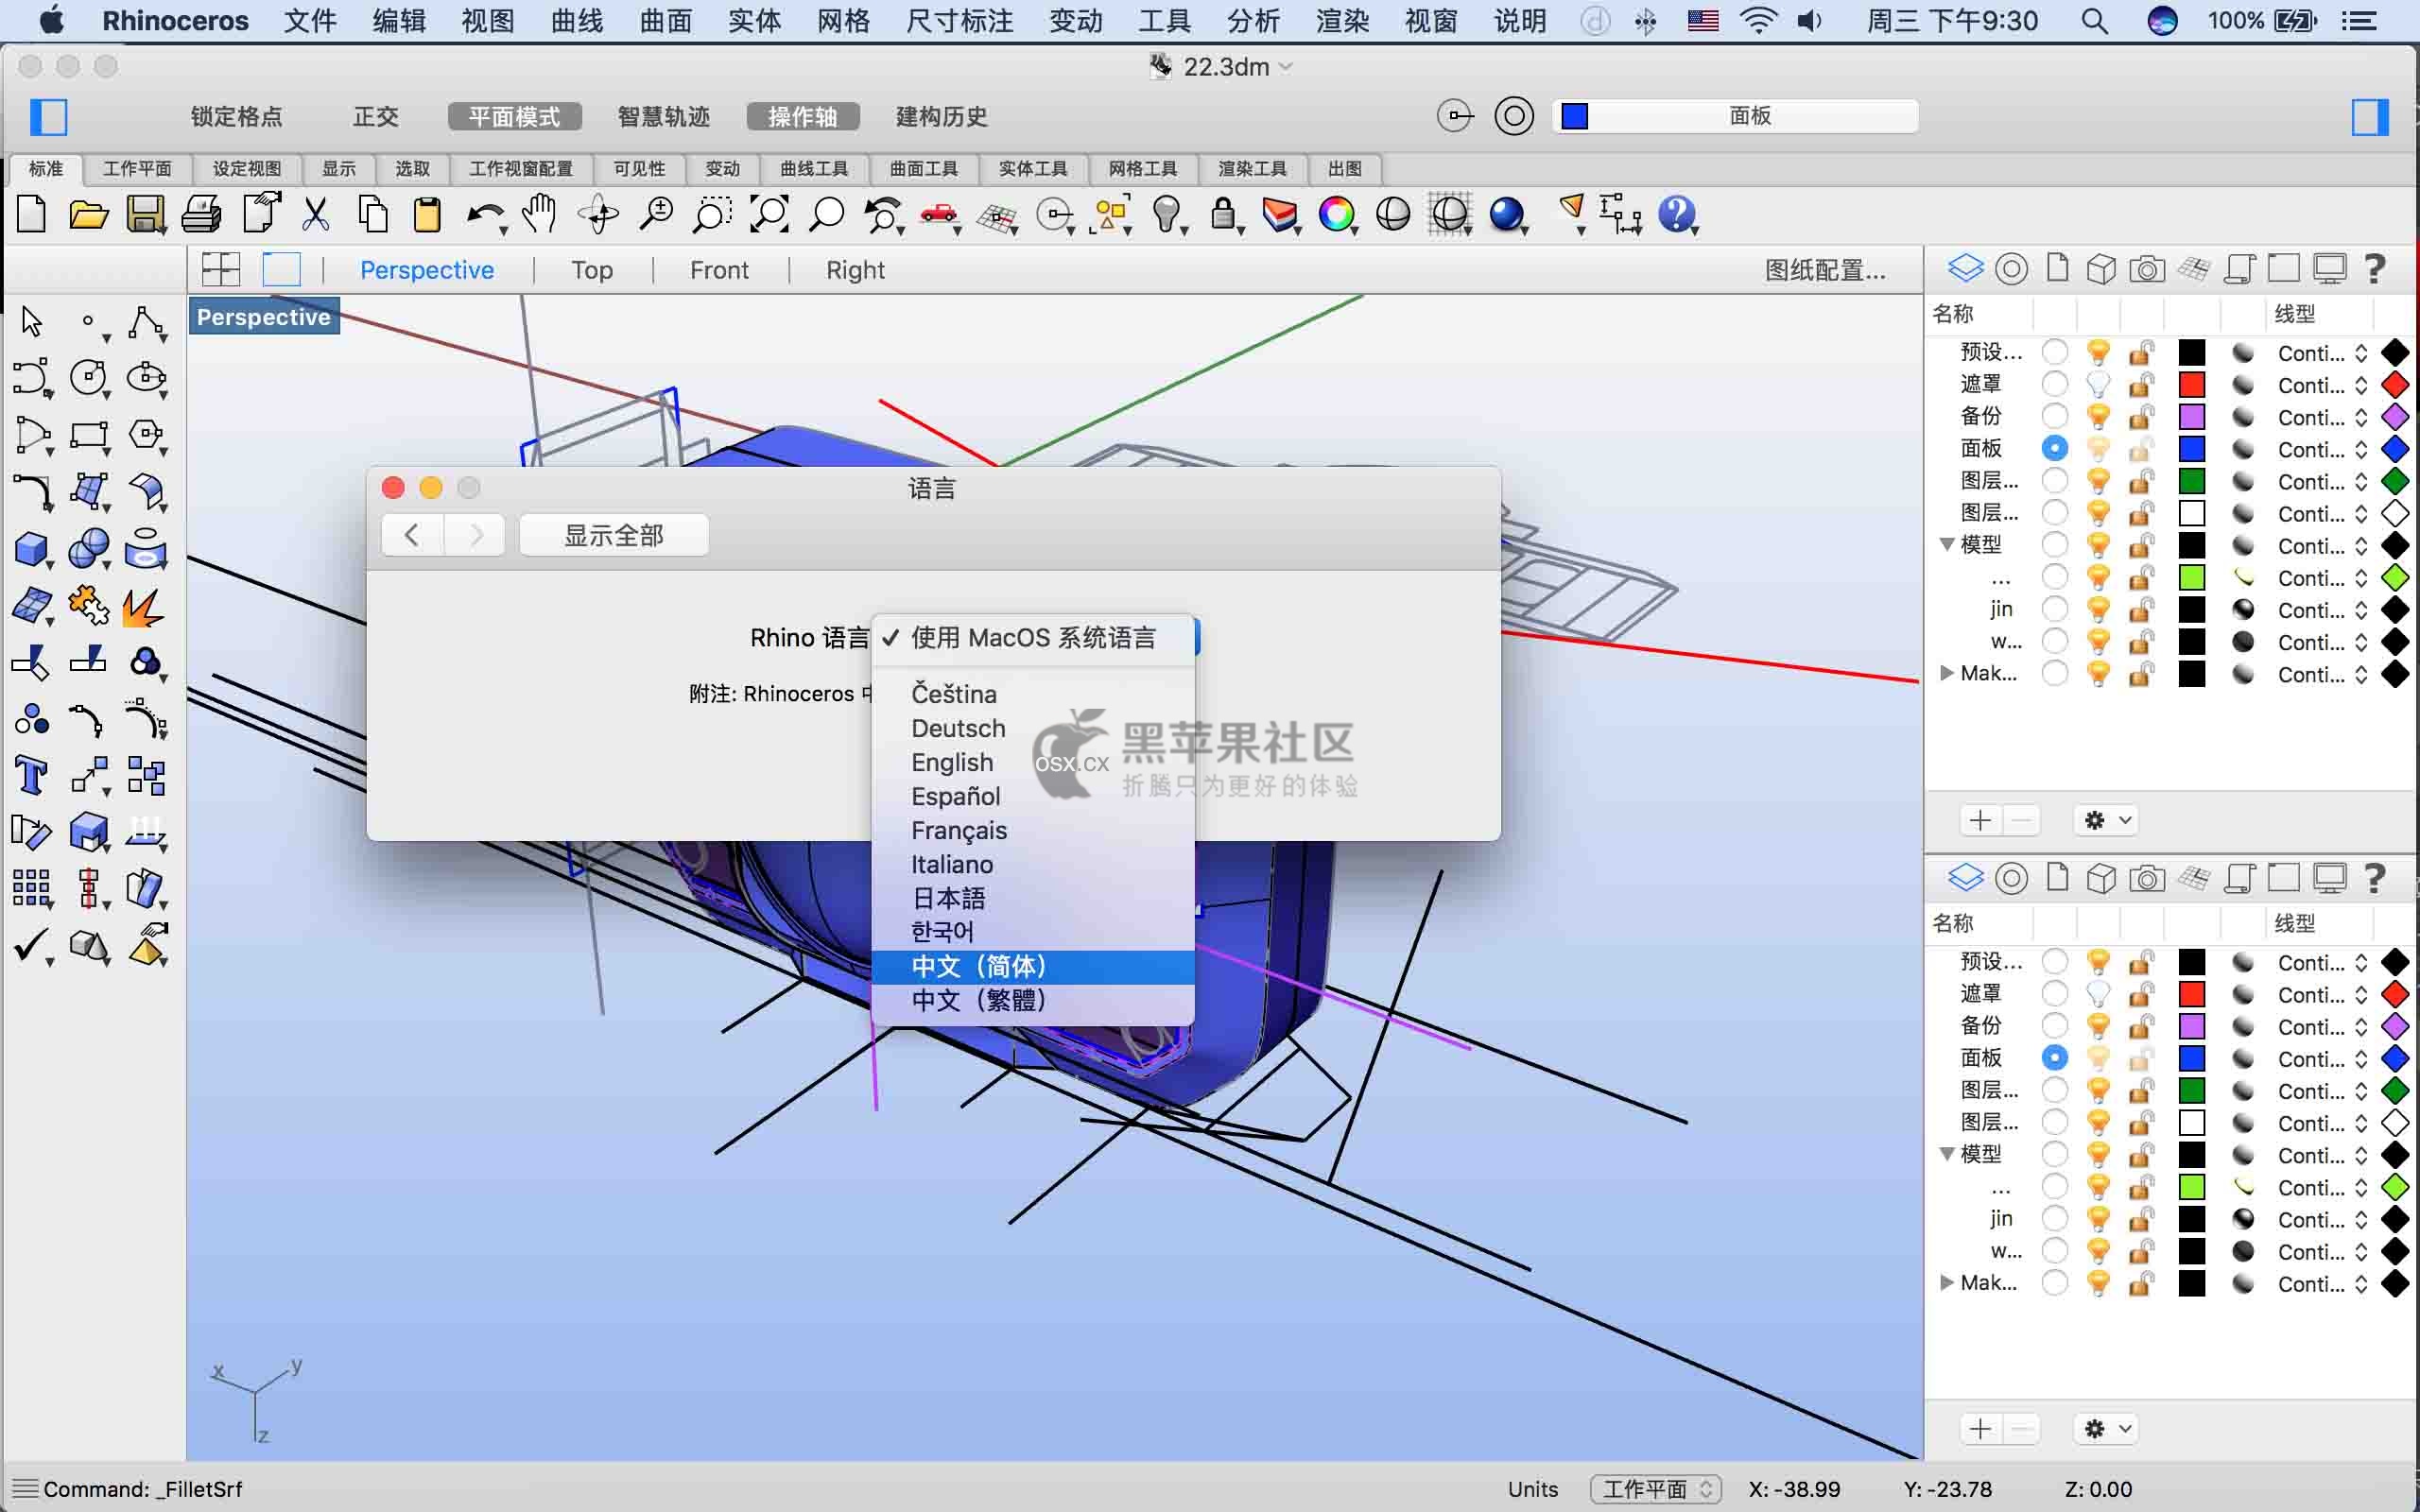This screenshot has height=1512, width=2420.
Task: Collapse the 模型 layer group in lower panel
Action: (1947, 1154)
